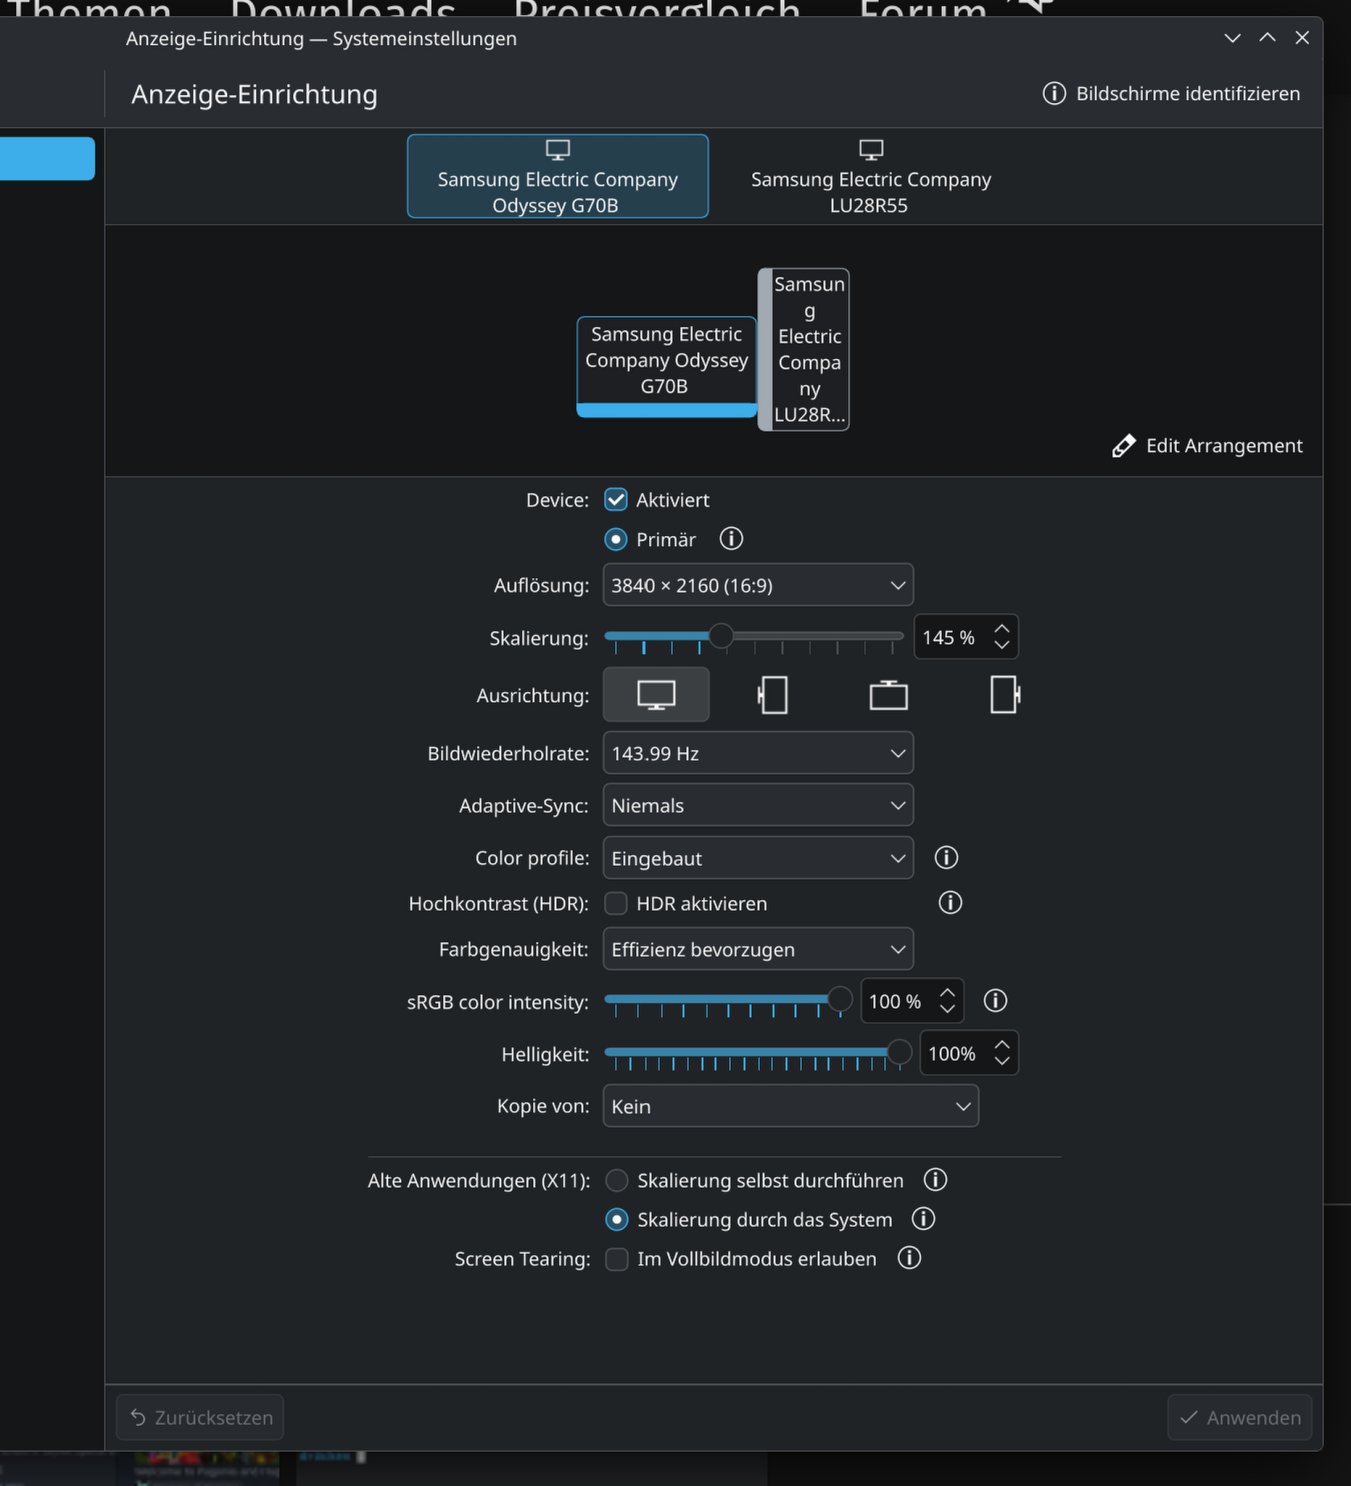The height and width of the screenshot is (1486, 1351).
Task: Decrease sRGB color intensity stepper
Action: (947, 1009)
